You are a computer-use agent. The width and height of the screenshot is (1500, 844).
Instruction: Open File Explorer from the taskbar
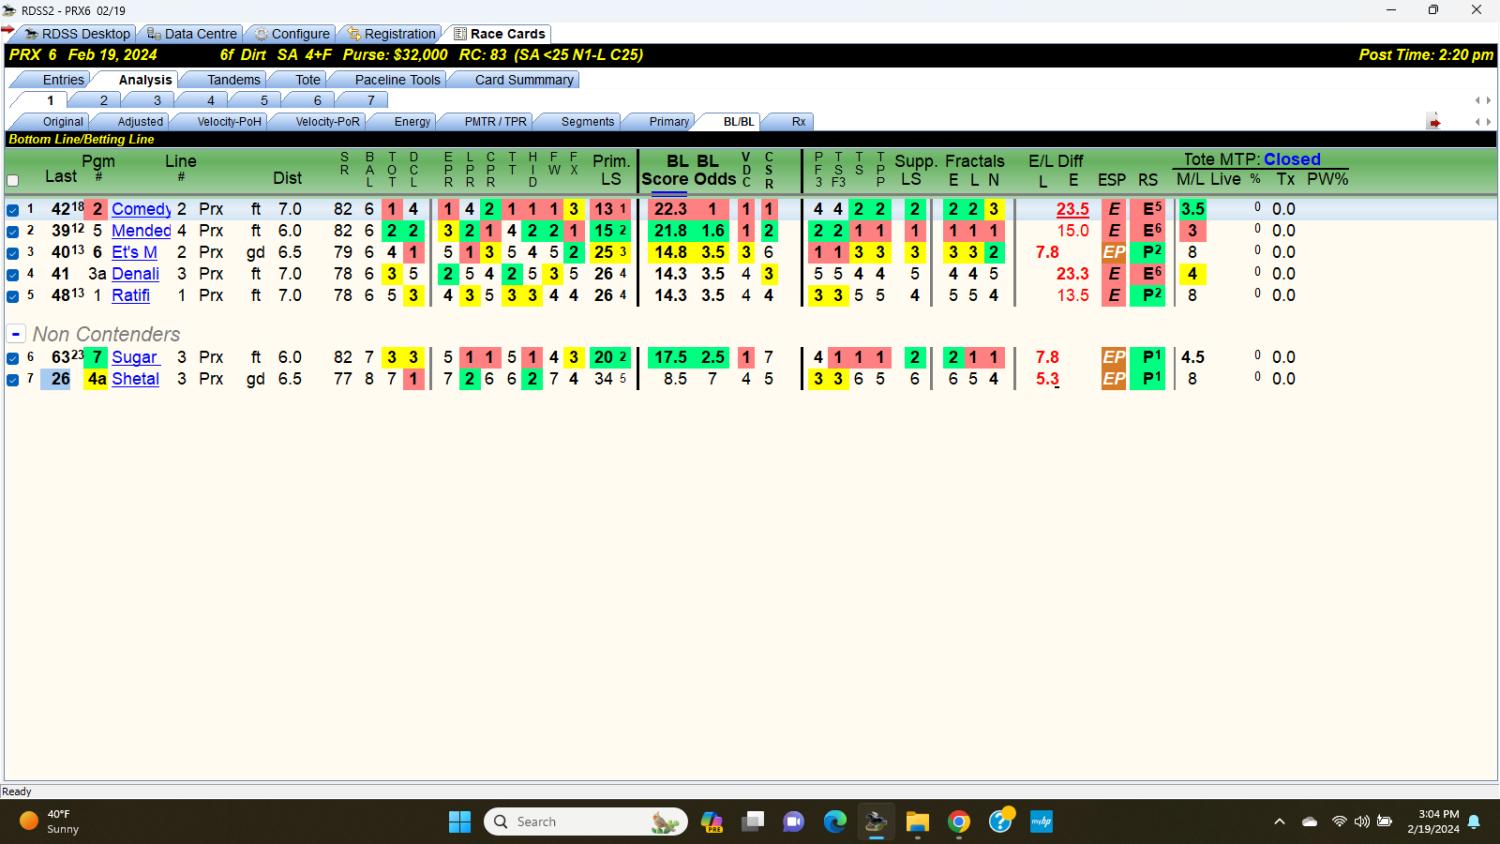(917, 822)
